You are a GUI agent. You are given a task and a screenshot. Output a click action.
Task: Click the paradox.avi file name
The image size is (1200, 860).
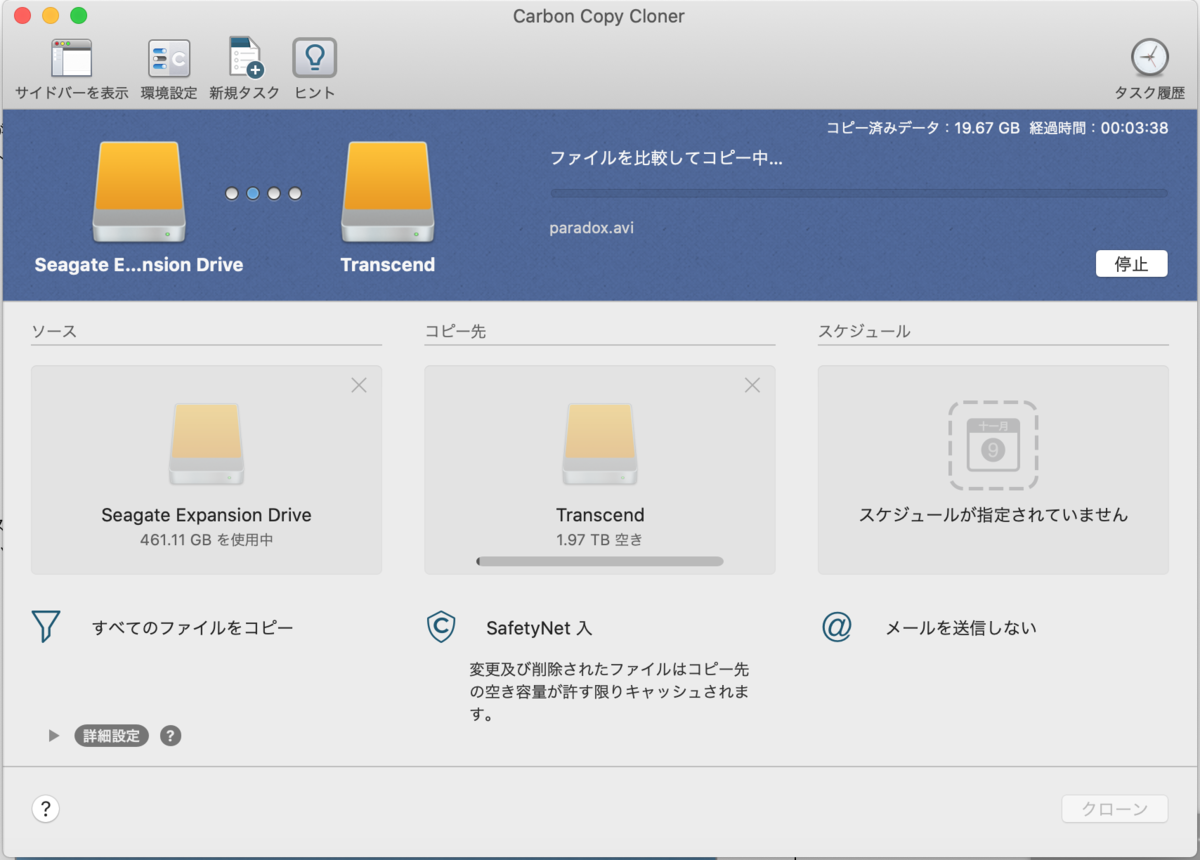tap(592, 228)
